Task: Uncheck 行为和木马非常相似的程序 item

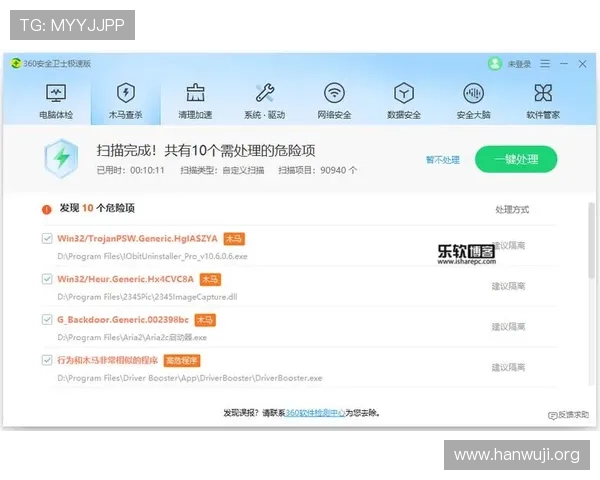Action: (47, 360)
